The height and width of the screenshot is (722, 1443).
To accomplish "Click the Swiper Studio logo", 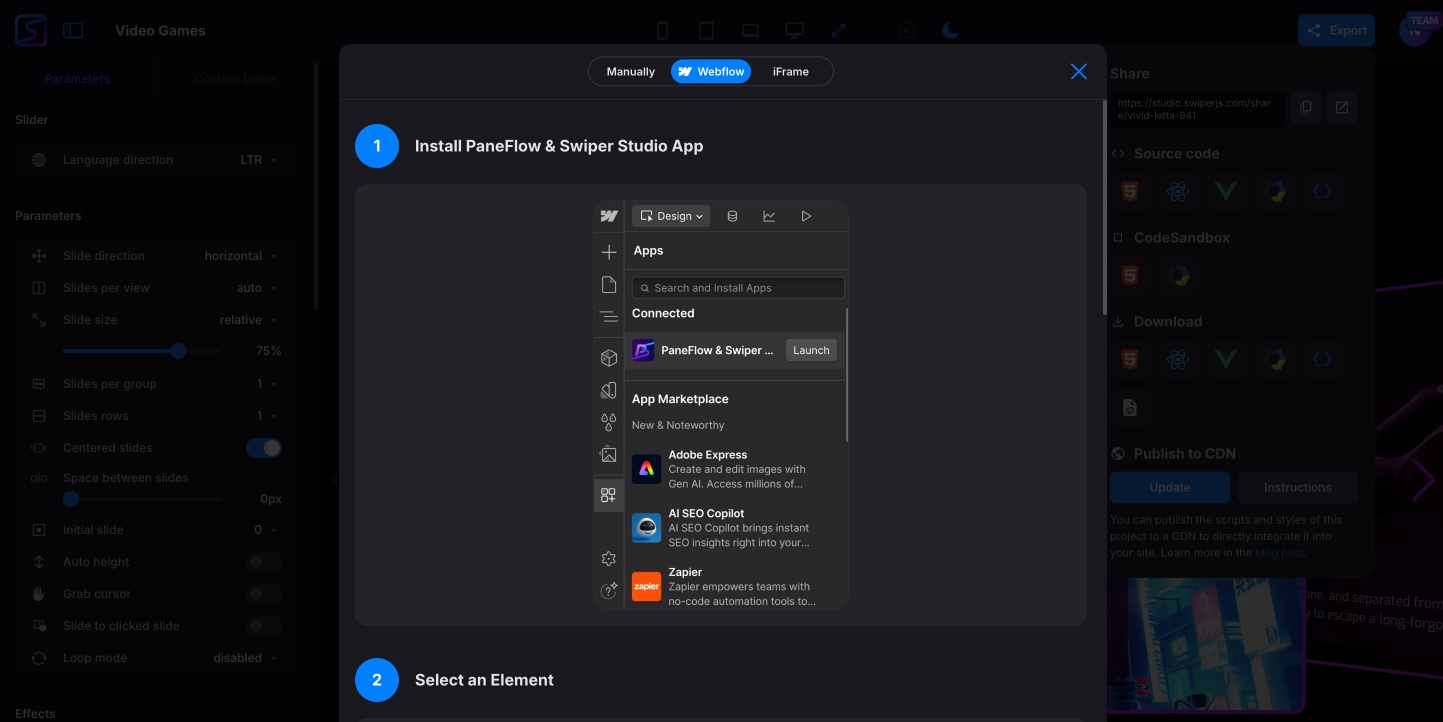I will point(31,30).
